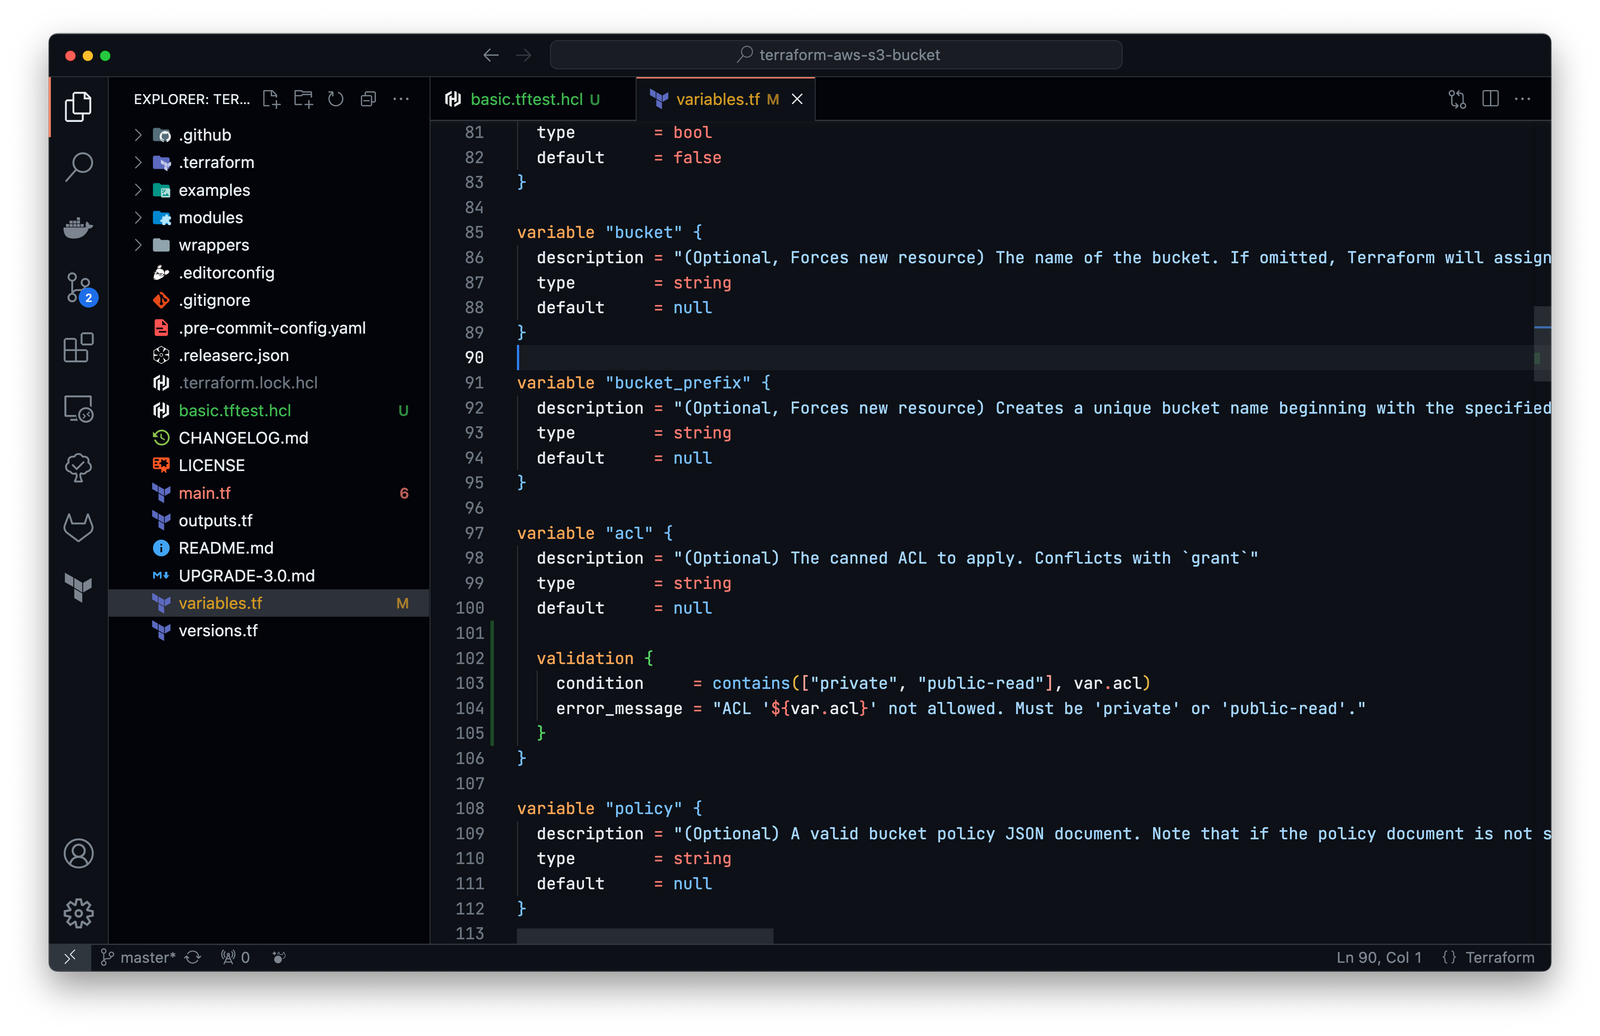
Task: Split the editor using the top-right icon
Action: pyautogui.click(x=1491, y=99)
